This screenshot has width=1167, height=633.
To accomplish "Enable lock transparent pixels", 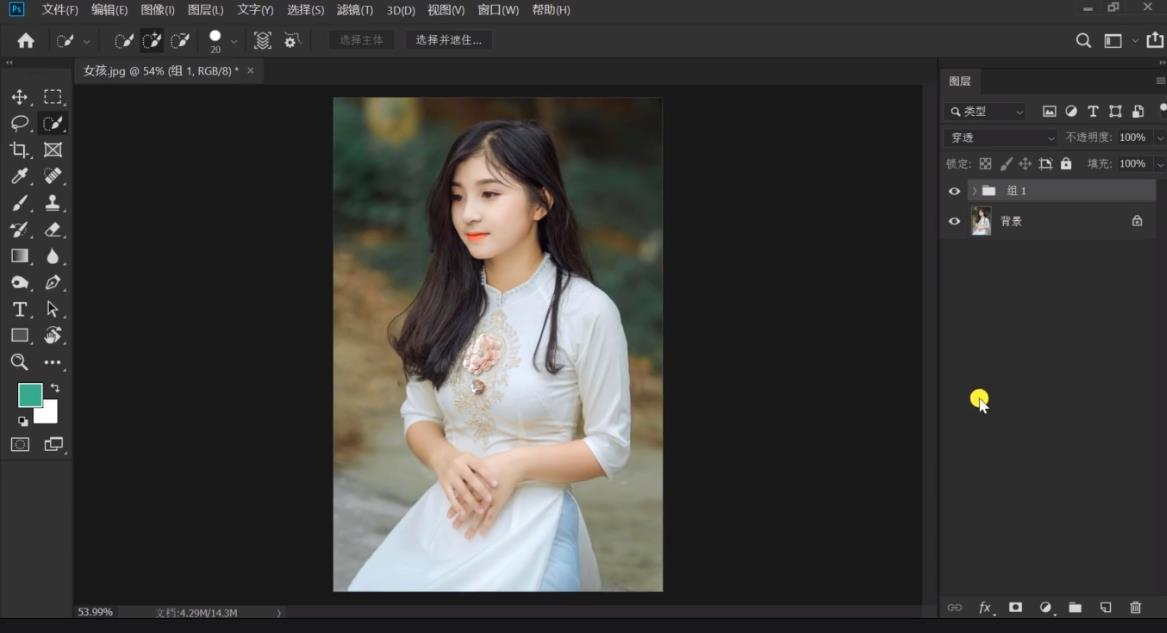I will (985, 164).
